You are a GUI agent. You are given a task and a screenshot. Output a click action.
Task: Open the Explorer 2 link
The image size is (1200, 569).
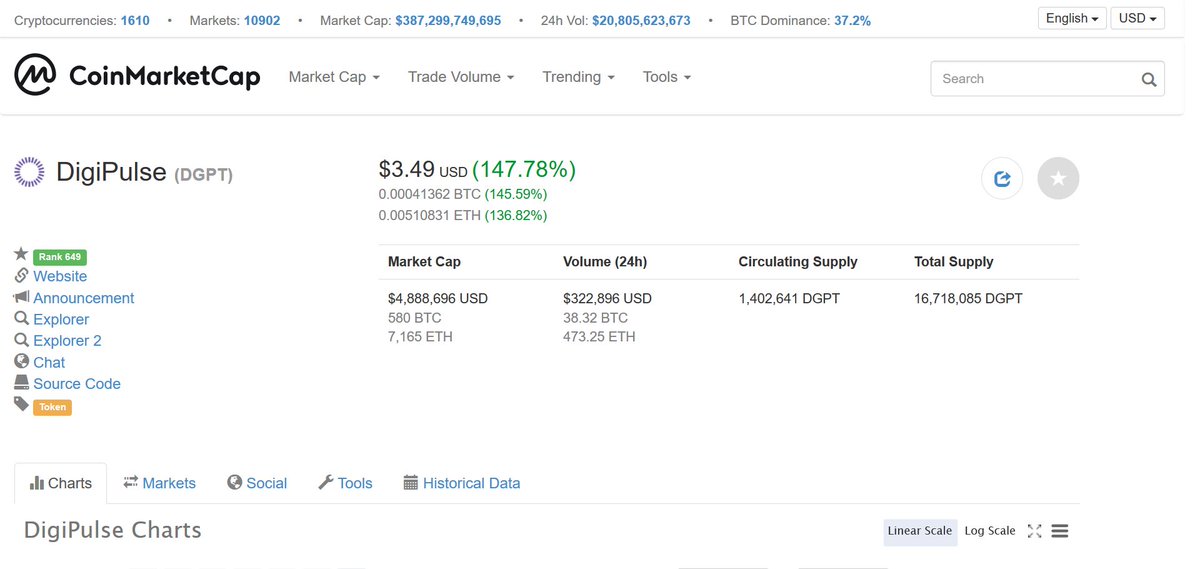tap(67, 340)
